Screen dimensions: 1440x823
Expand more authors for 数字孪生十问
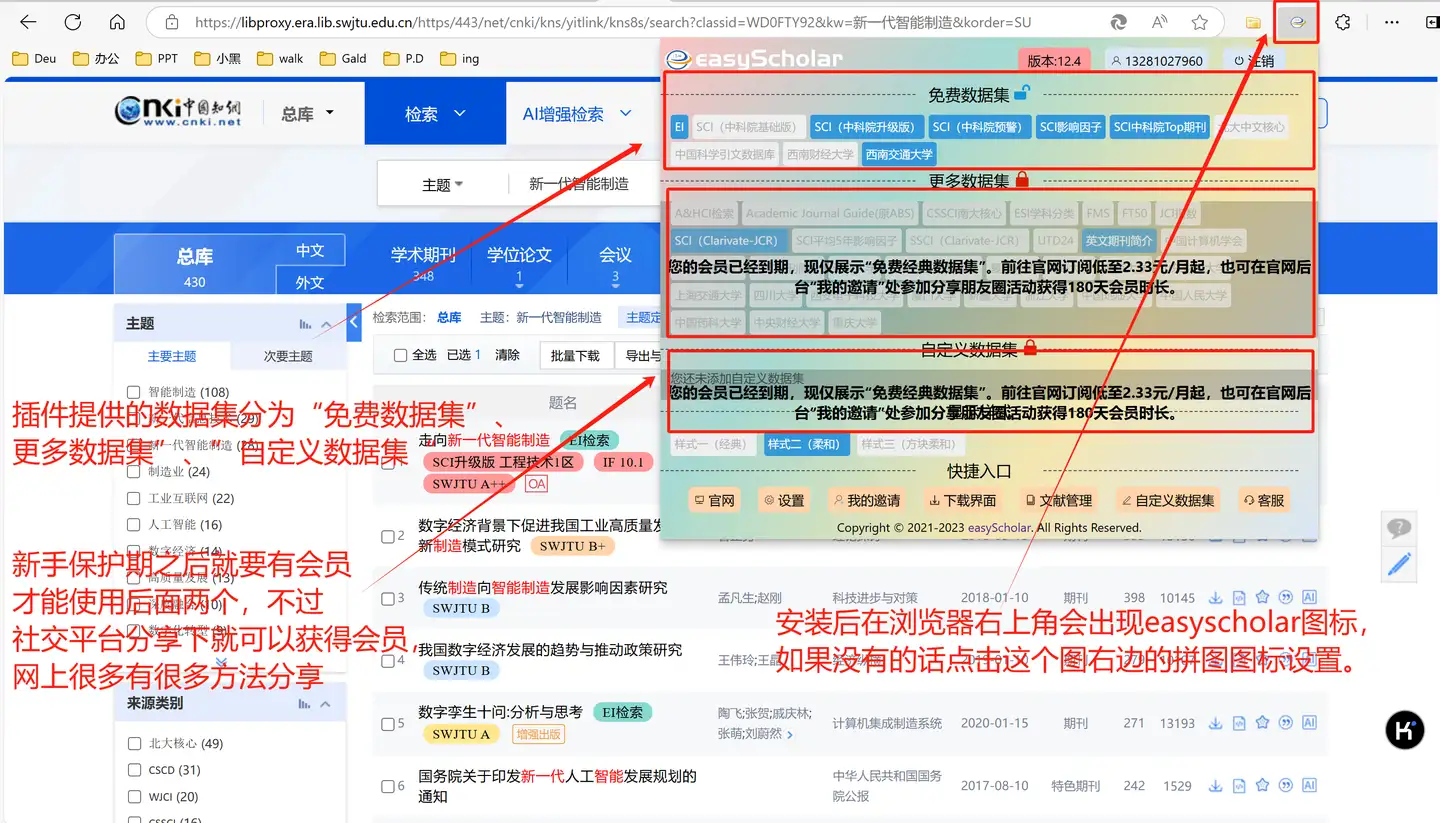click(x=790, y=734)
